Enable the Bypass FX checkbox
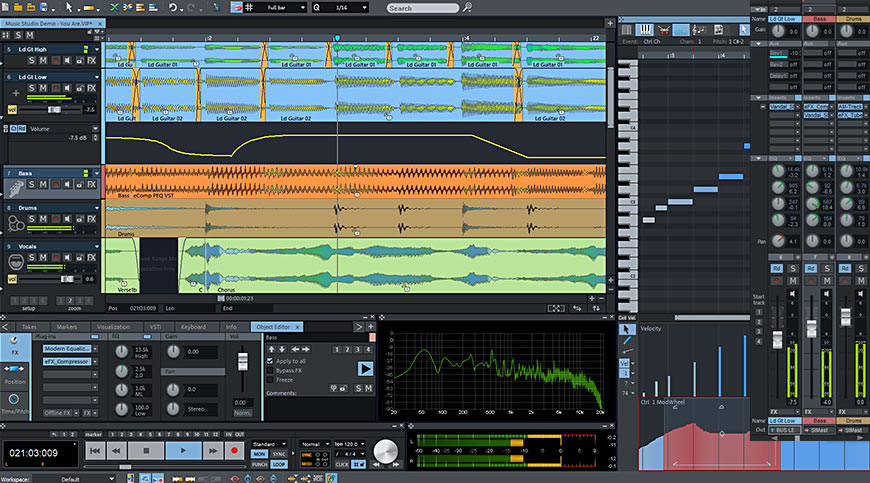The image size is (870, 483). click(270, 370)
